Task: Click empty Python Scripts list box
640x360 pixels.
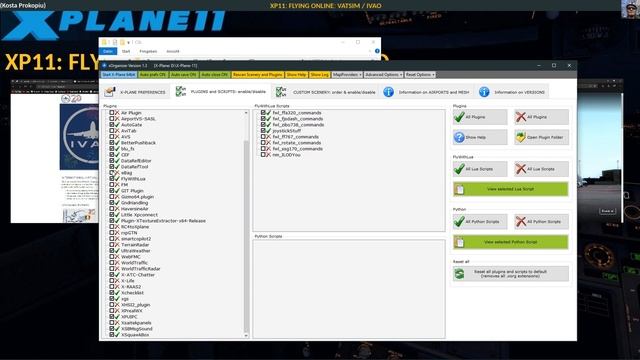Action: (349, 289)
